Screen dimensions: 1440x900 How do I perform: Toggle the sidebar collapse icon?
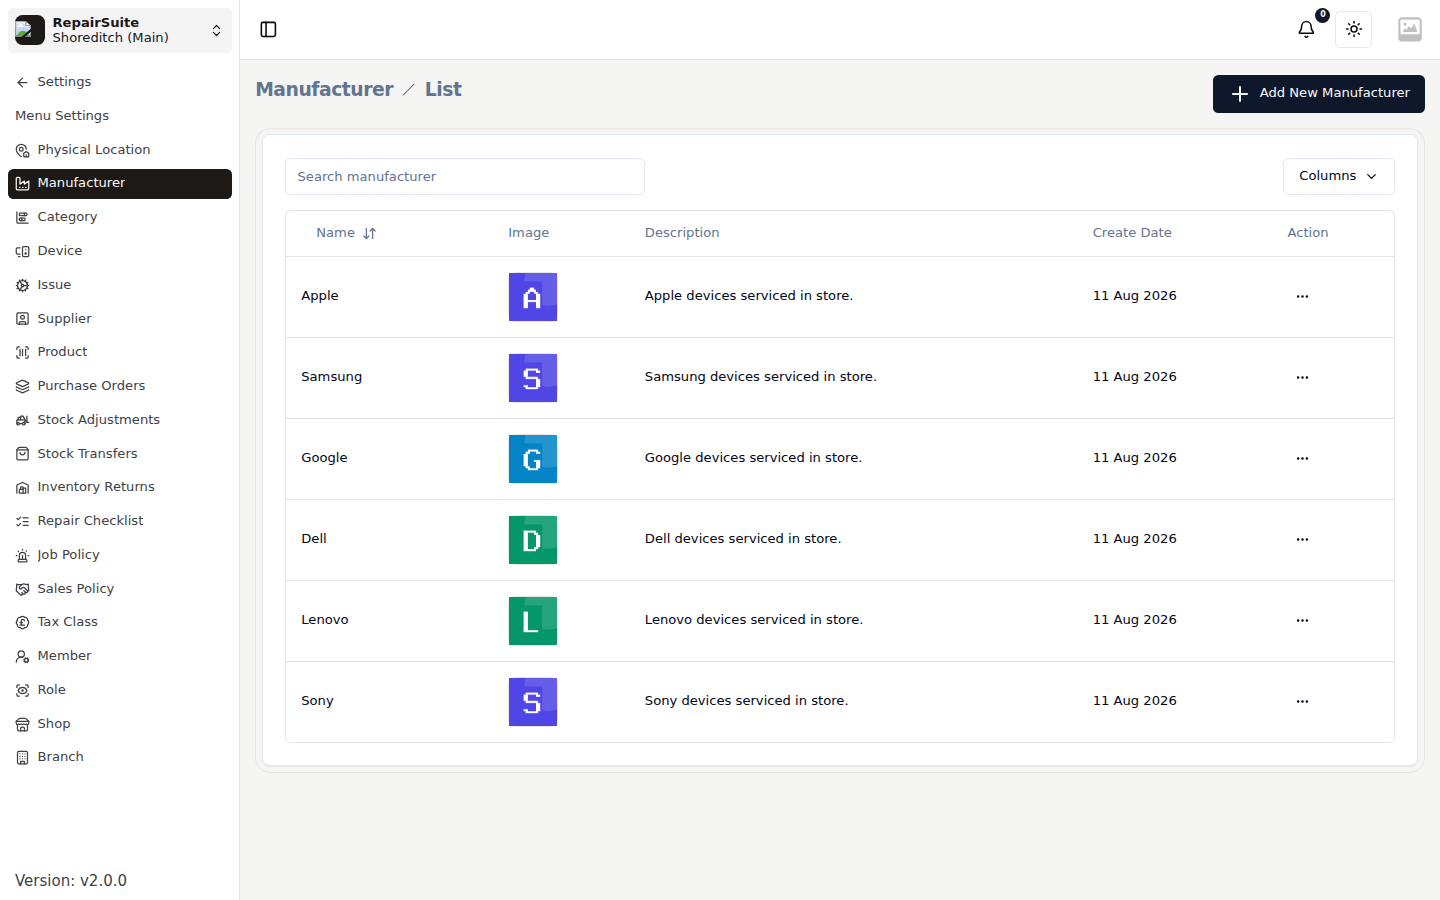coord(268,30)
